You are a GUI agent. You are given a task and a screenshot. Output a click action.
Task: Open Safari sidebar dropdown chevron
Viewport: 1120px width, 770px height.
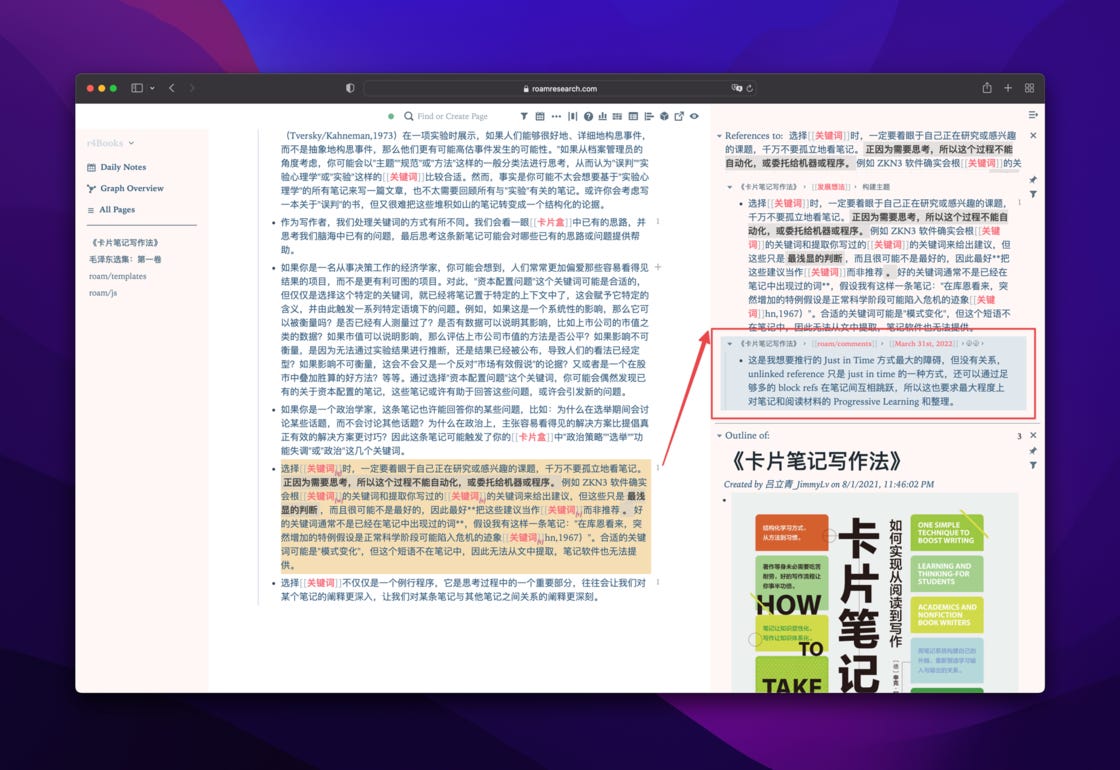152,88
